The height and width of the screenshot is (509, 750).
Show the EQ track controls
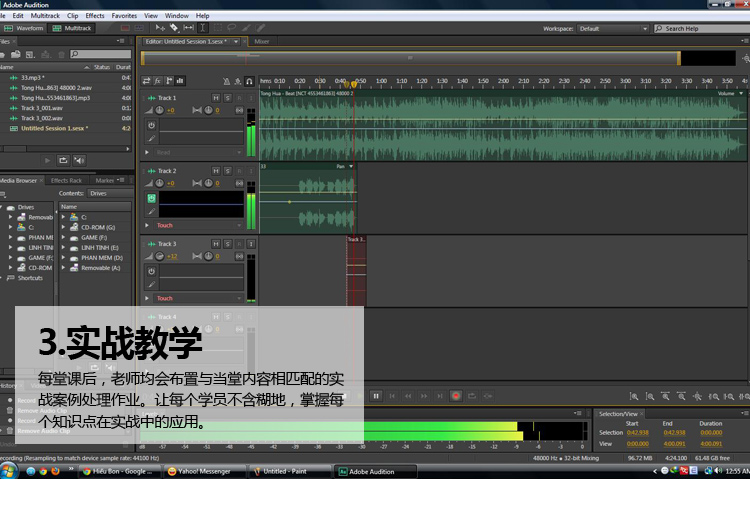click(180, 81)
